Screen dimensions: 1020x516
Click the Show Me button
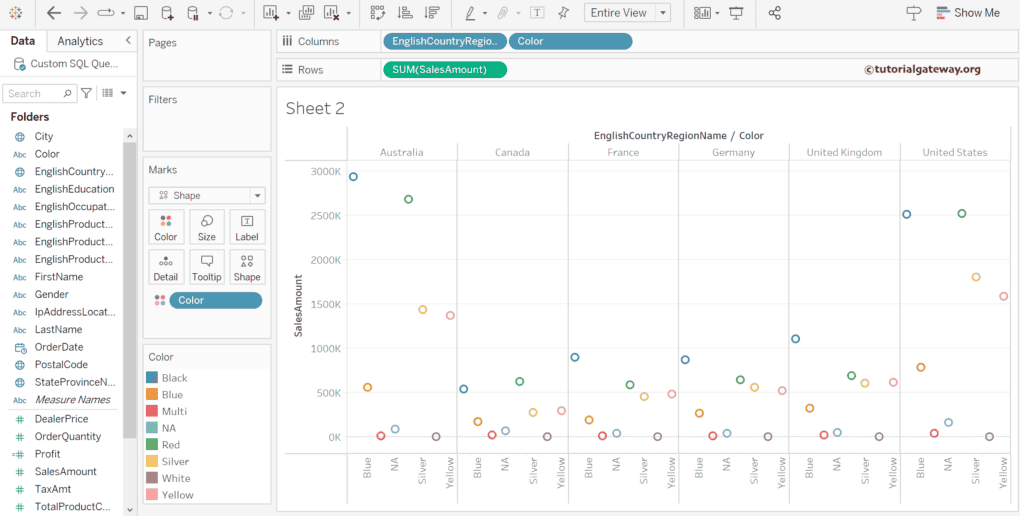tap(967, 13)
